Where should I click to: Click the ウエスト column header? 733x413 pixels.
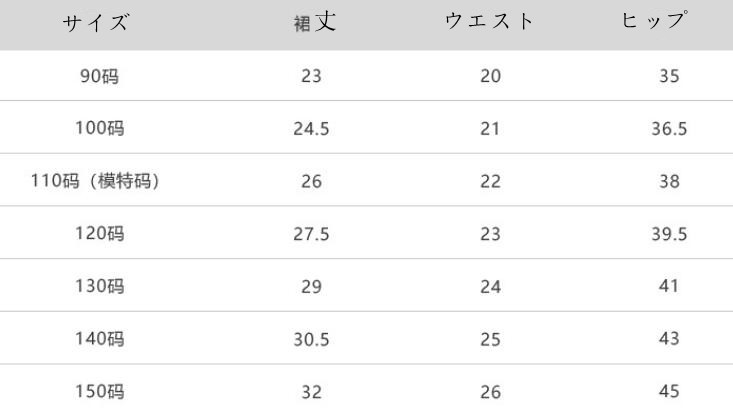tap(489, 21)
